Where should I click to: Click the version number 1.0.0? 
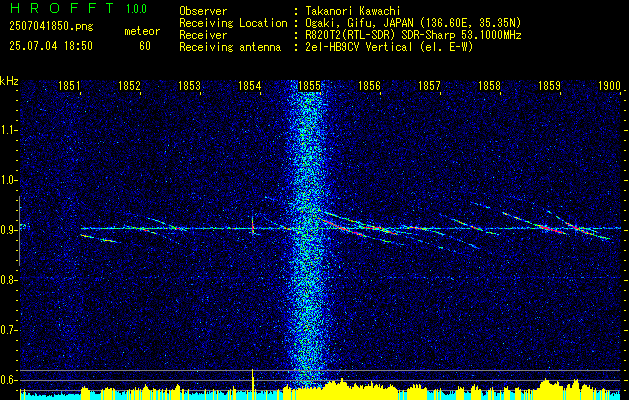136,8
